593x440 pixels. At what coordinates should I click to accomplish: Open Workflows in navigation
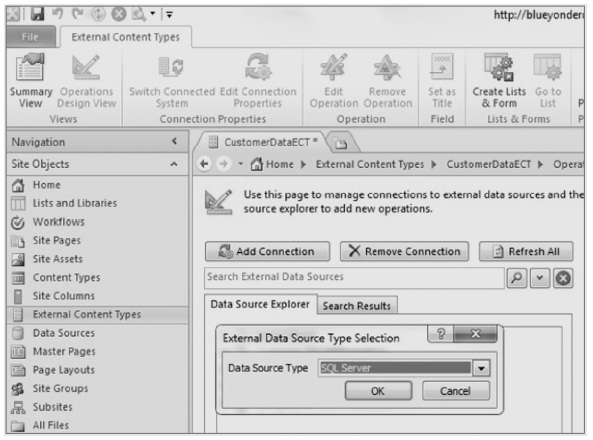pyautogui.click(x=98, y=222)
